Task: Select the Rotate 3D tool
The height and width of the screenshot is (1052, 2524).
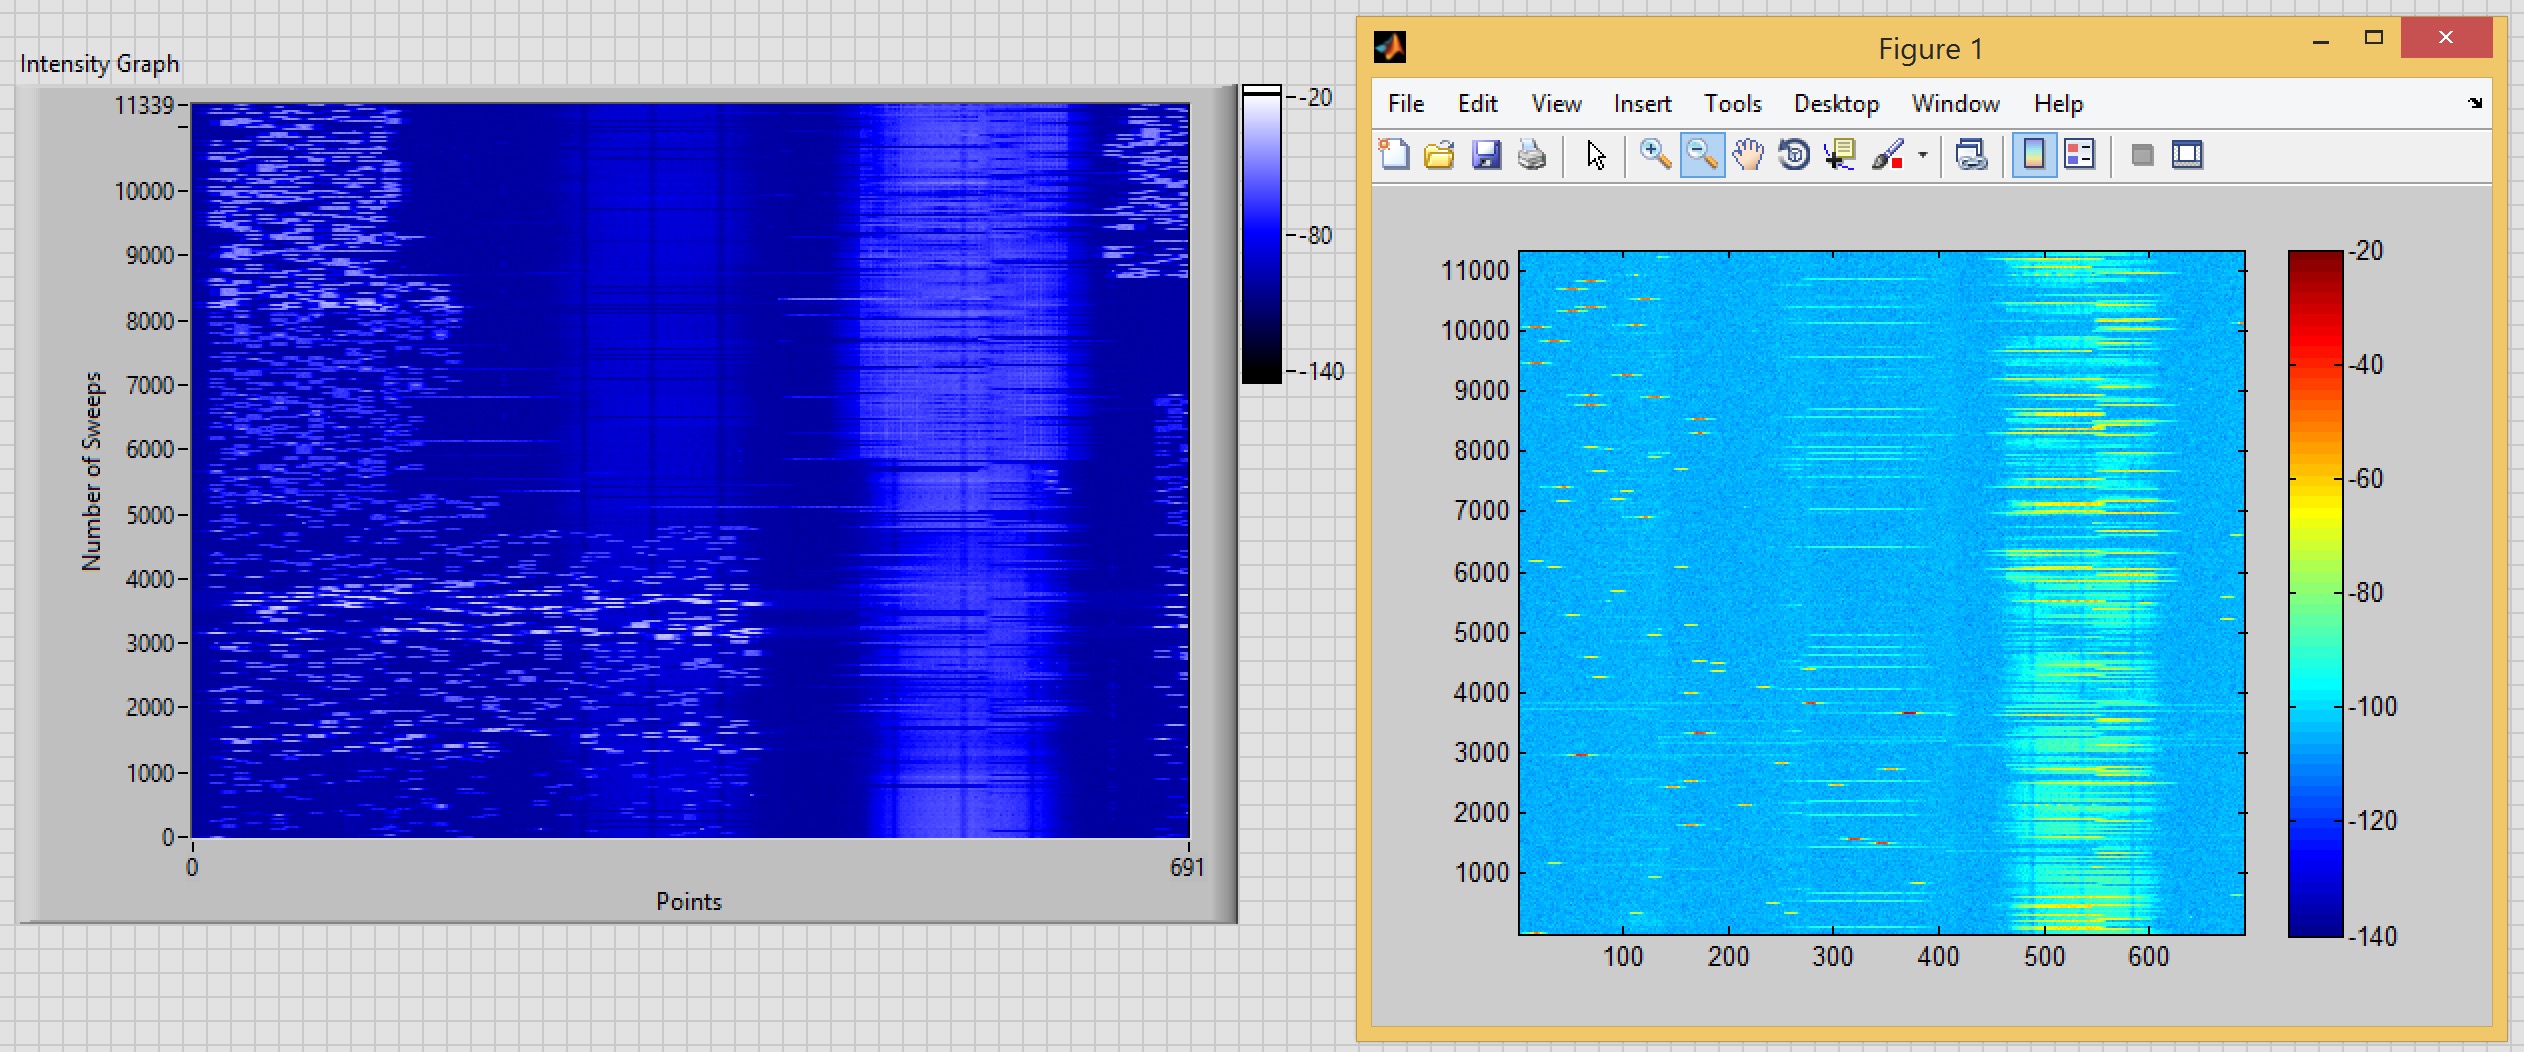Action: pos(1794,155)
